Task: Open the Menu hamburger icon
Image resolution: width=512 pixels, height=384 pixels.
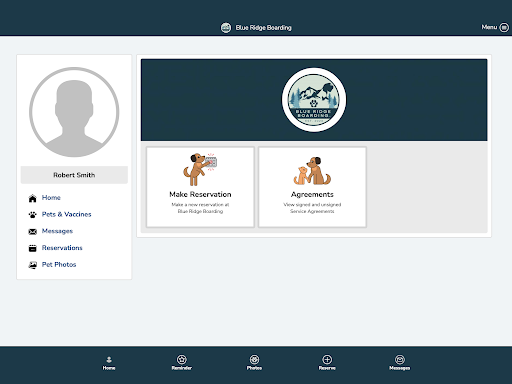Action: click(x=504, y=27)
